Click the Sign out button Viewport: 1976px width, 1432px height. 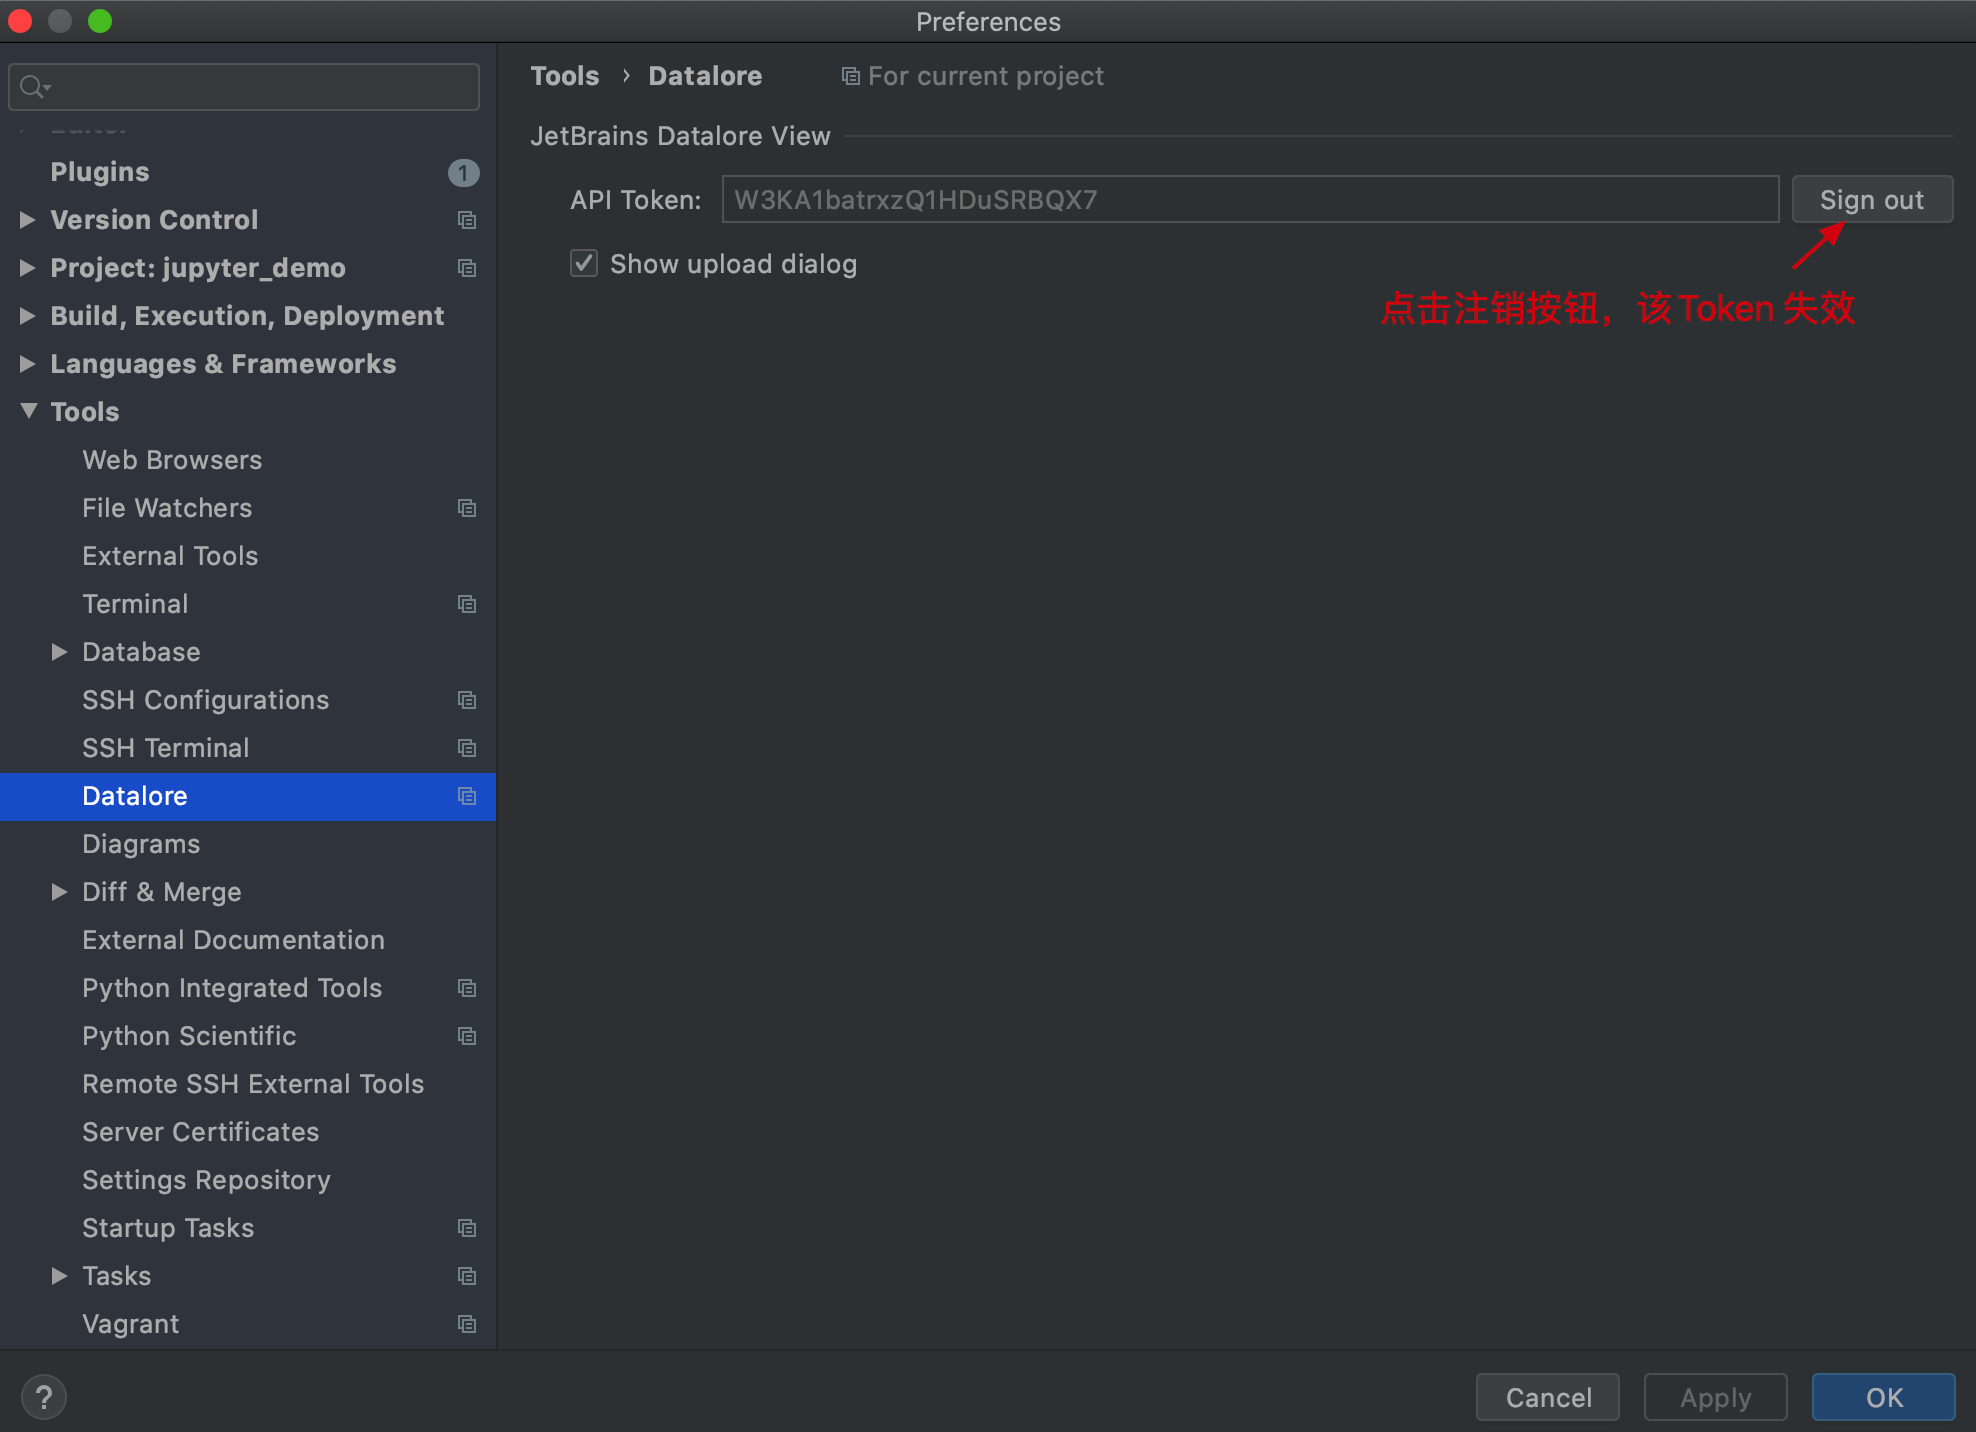(1872, 200)
